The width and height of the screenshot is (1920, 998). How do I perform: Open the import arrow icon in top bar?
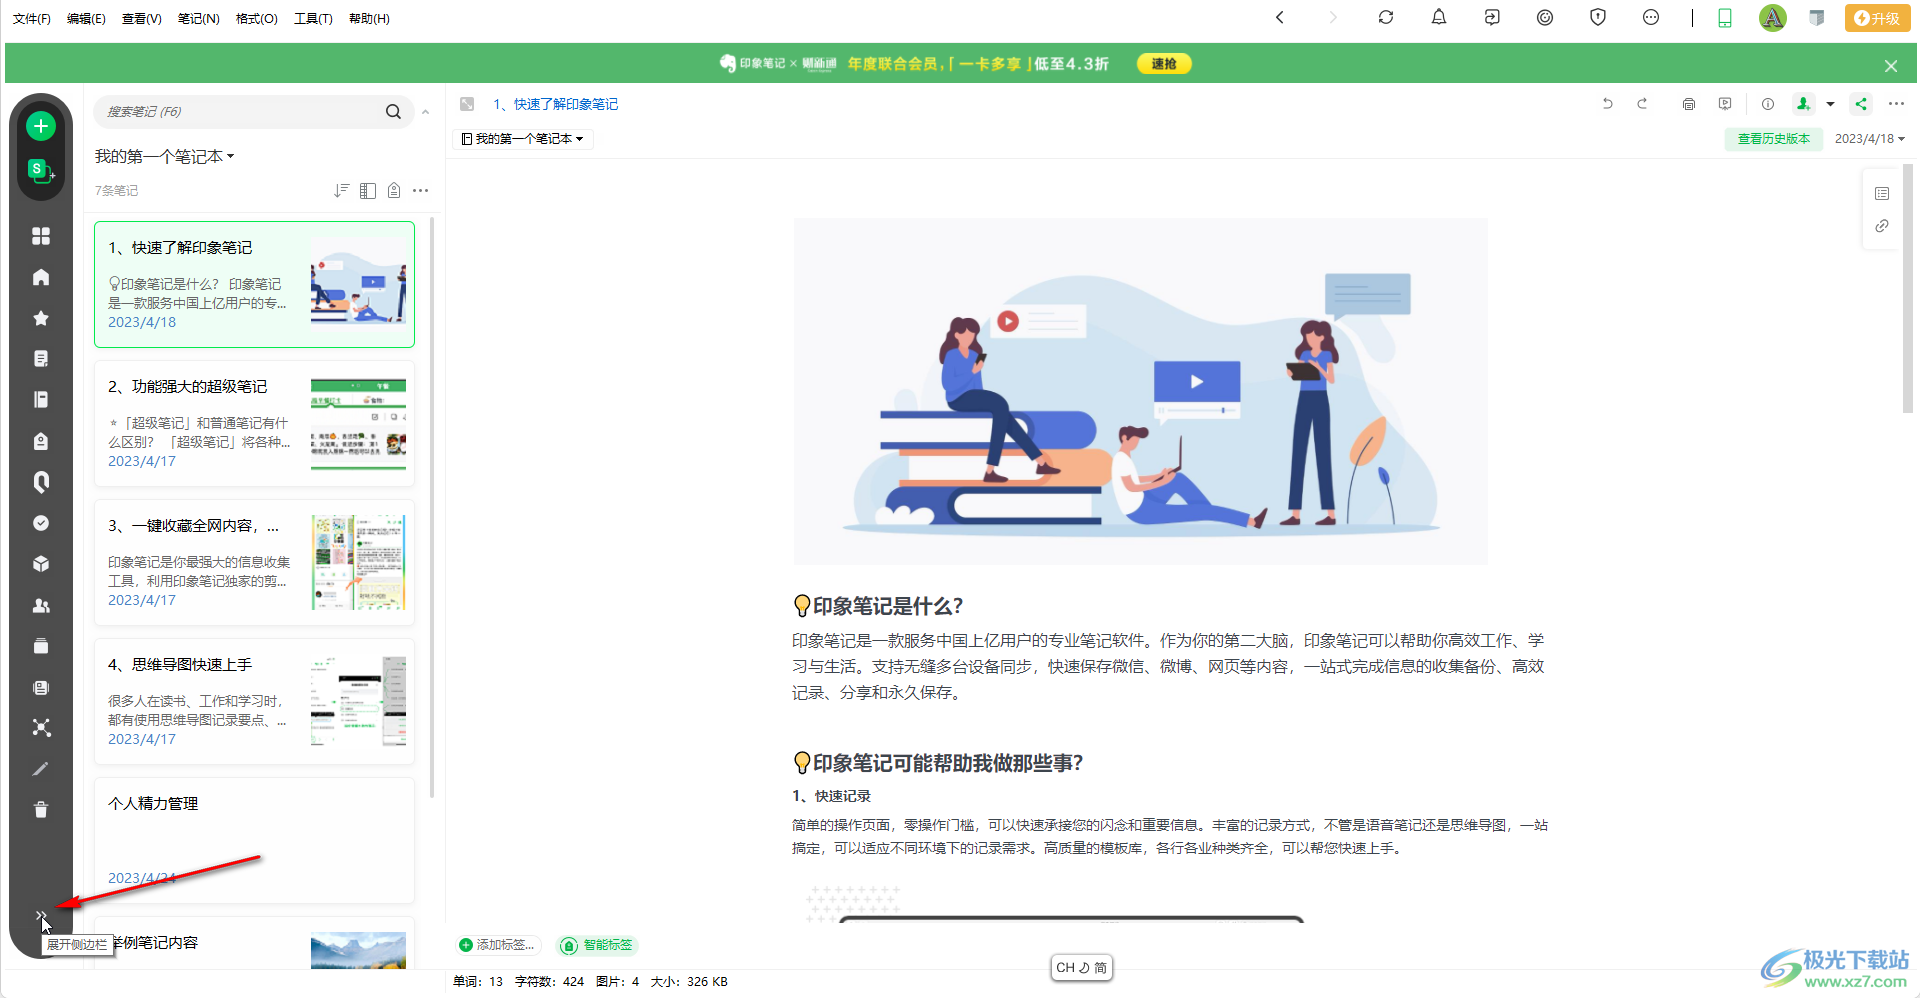(x=1492, y=17)
